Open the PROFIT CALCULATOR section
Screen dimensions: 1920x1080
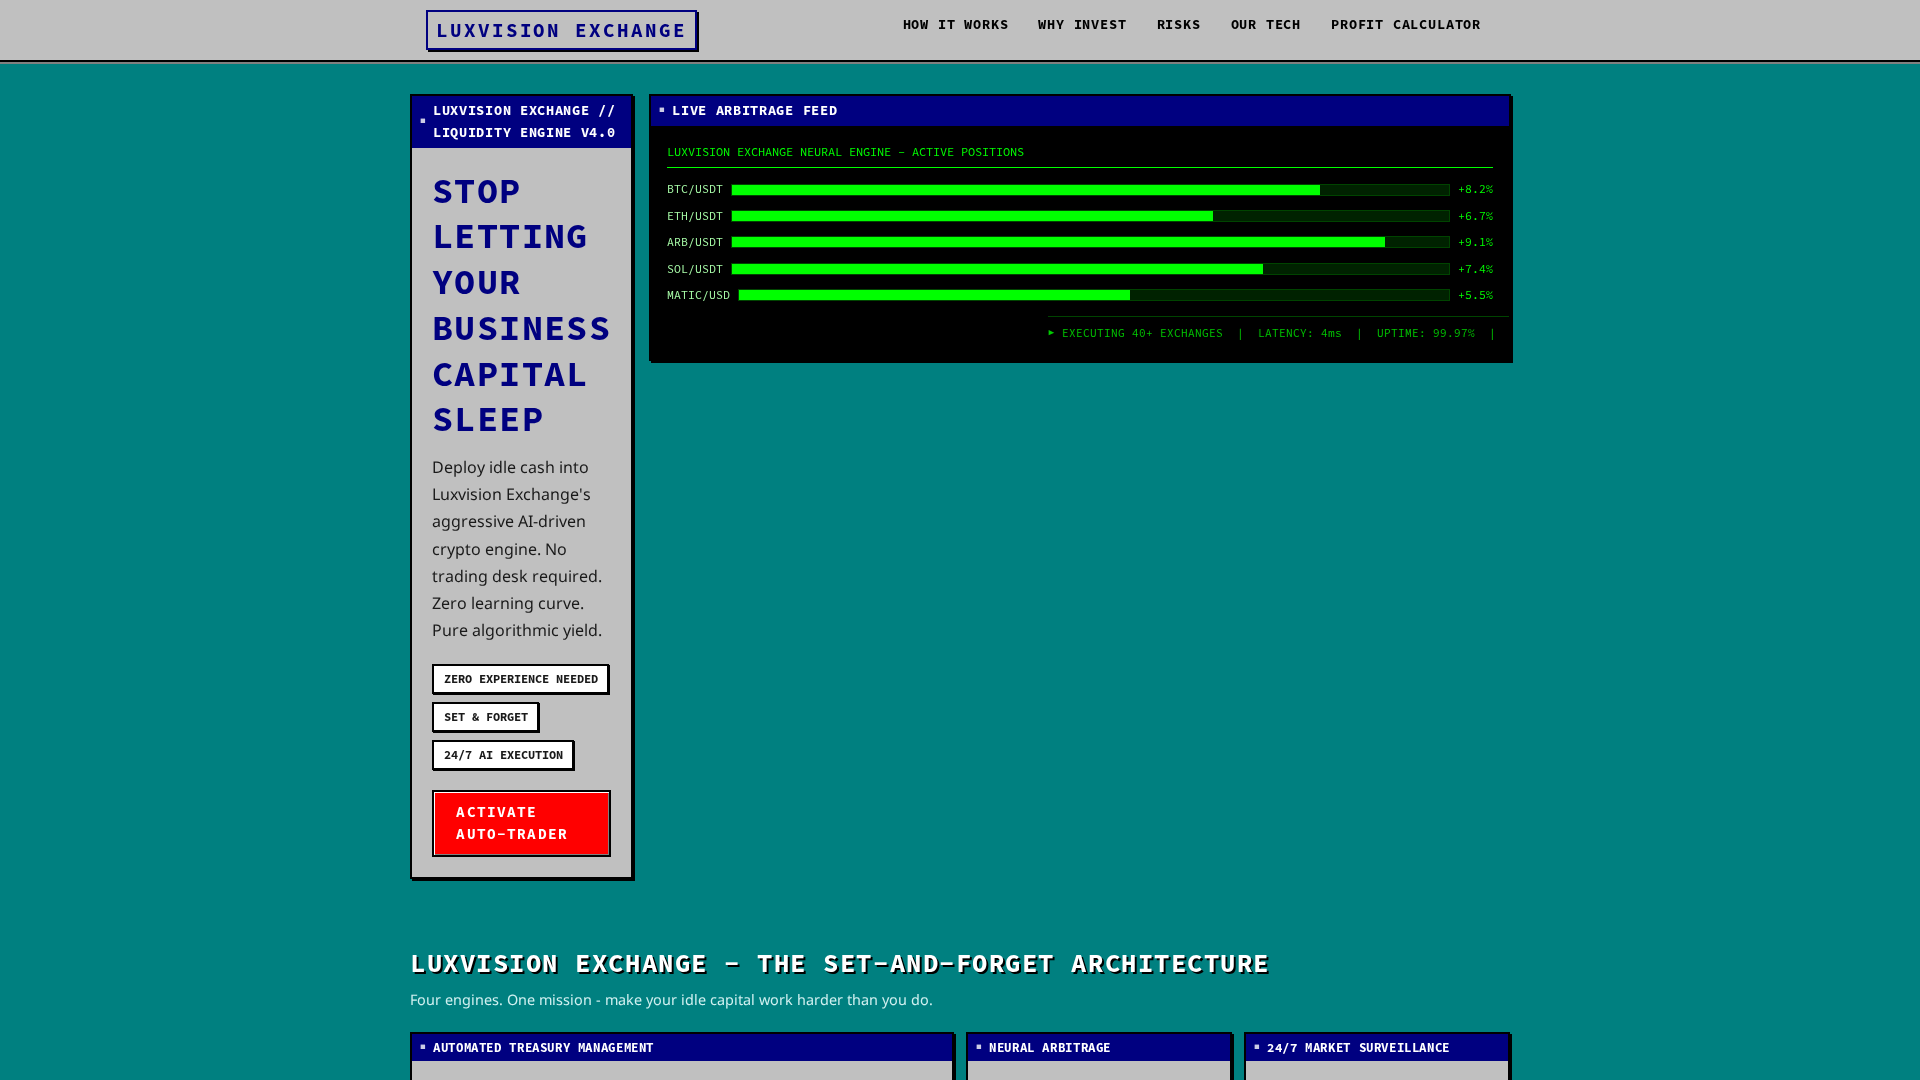pos(1405,25)
